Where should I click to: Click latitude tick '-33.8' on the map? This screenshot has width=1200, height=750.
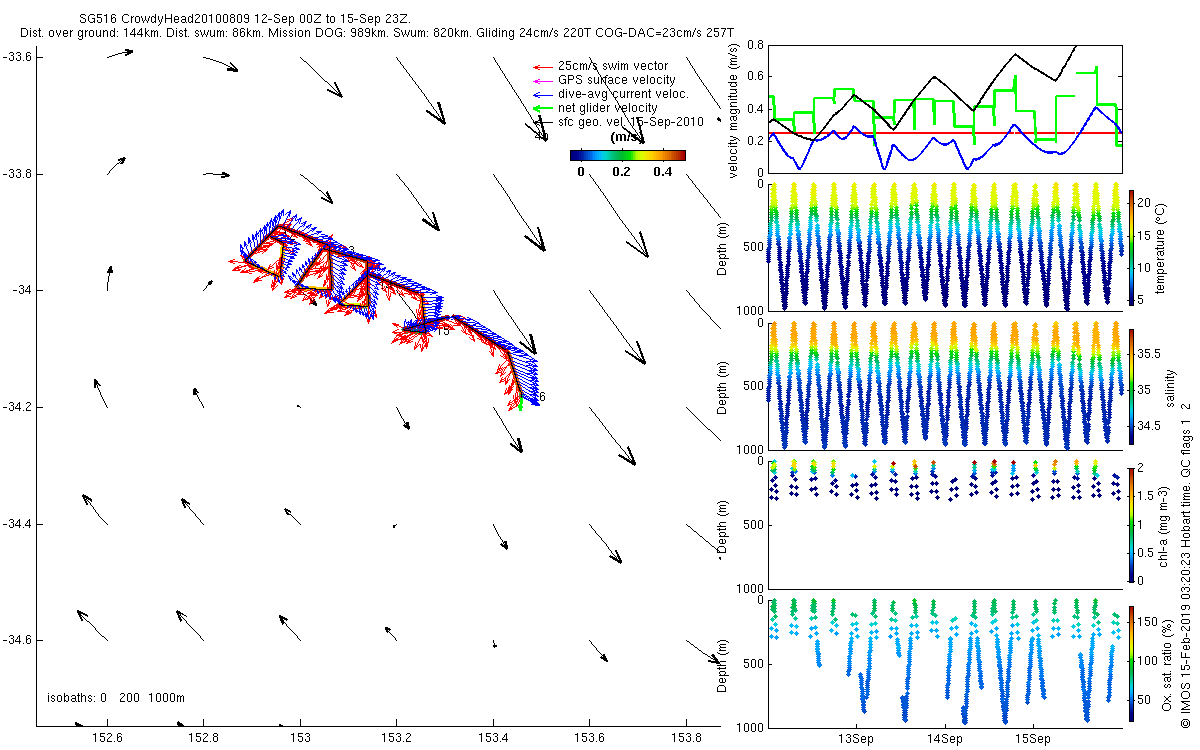click(x=18, y=174)
